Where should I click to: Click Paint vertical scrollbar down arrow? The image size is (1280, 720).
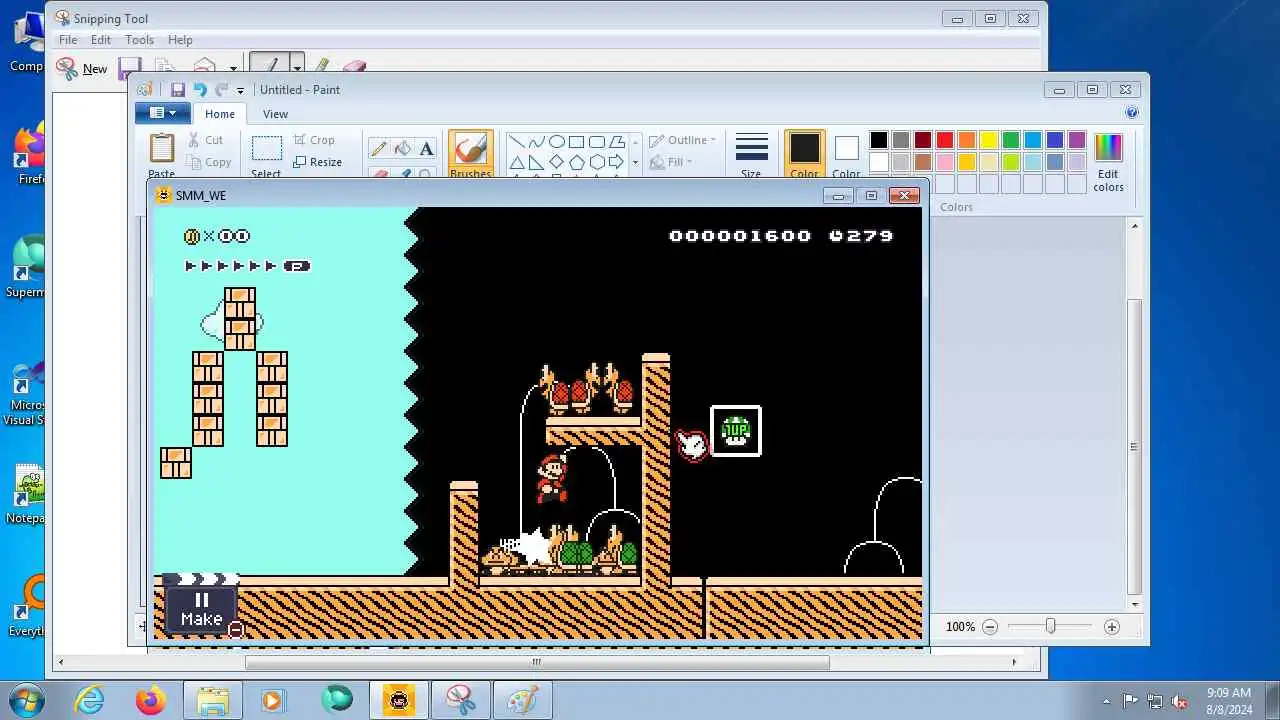click(x=1135, y=605)
